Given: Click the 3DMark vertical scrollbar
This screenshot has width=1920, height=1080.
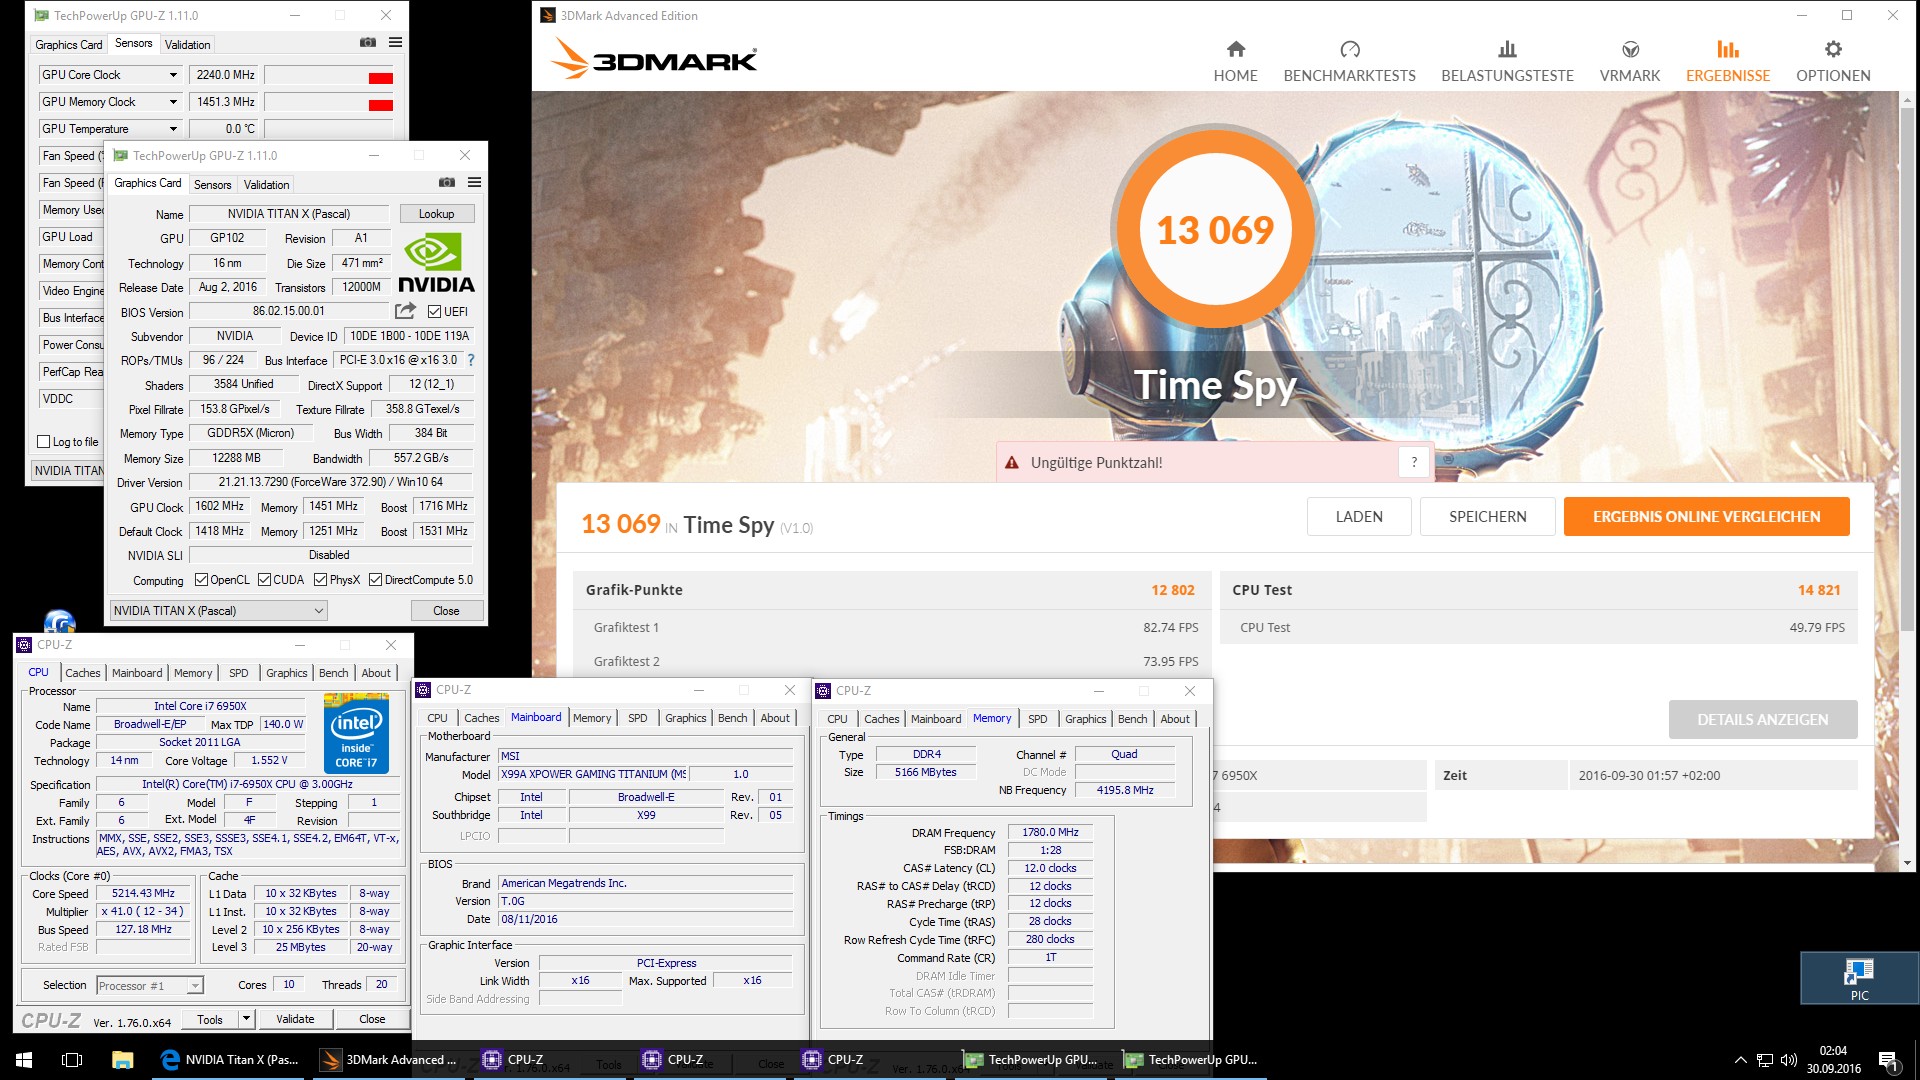Looking at the screenshot, I should tap(1906, 370).
